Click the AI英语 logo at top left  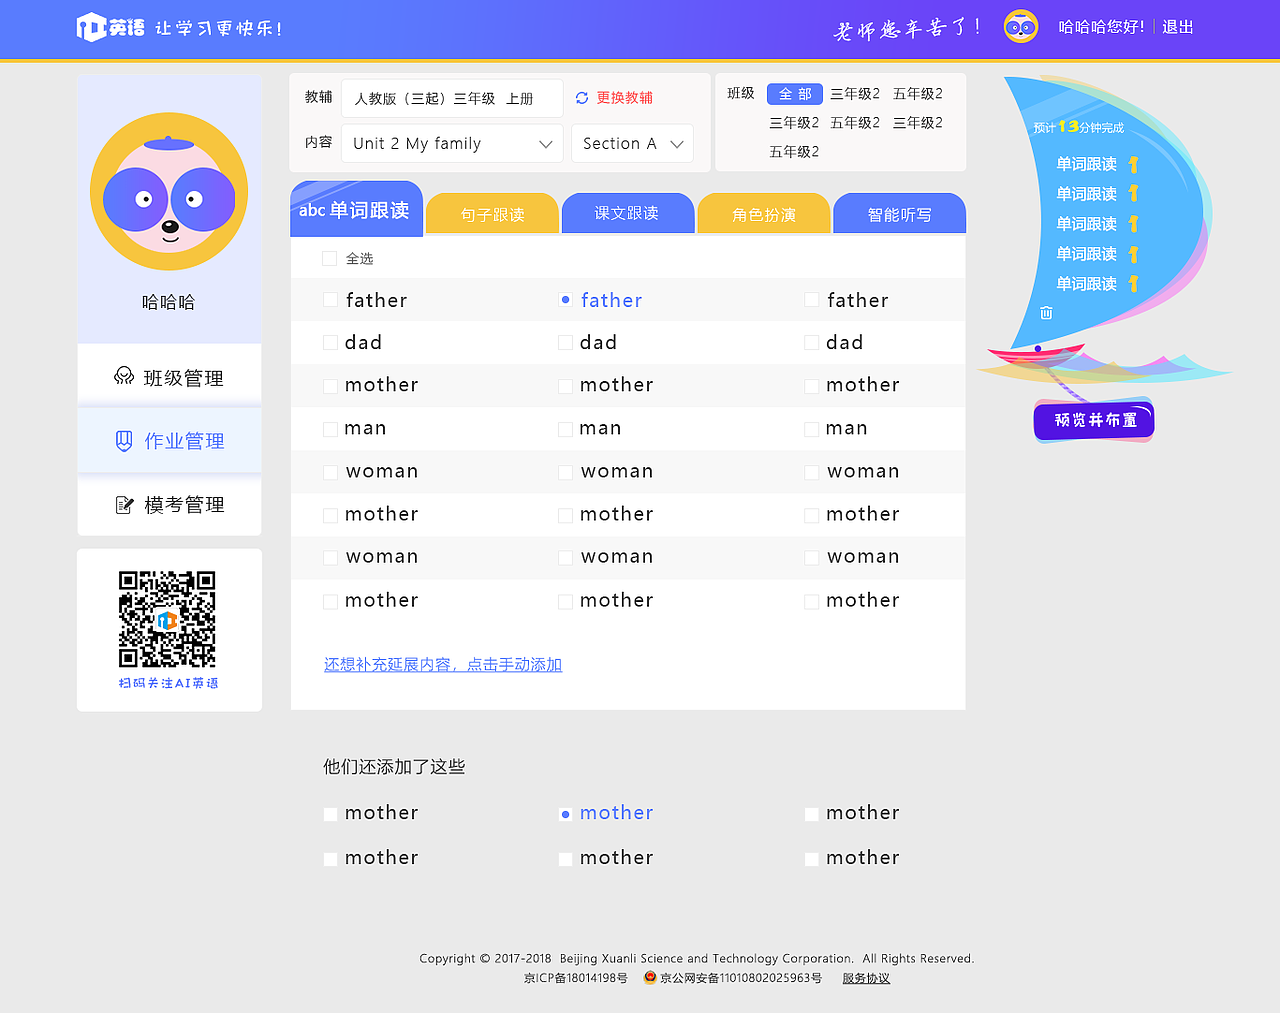pos(110,27)
